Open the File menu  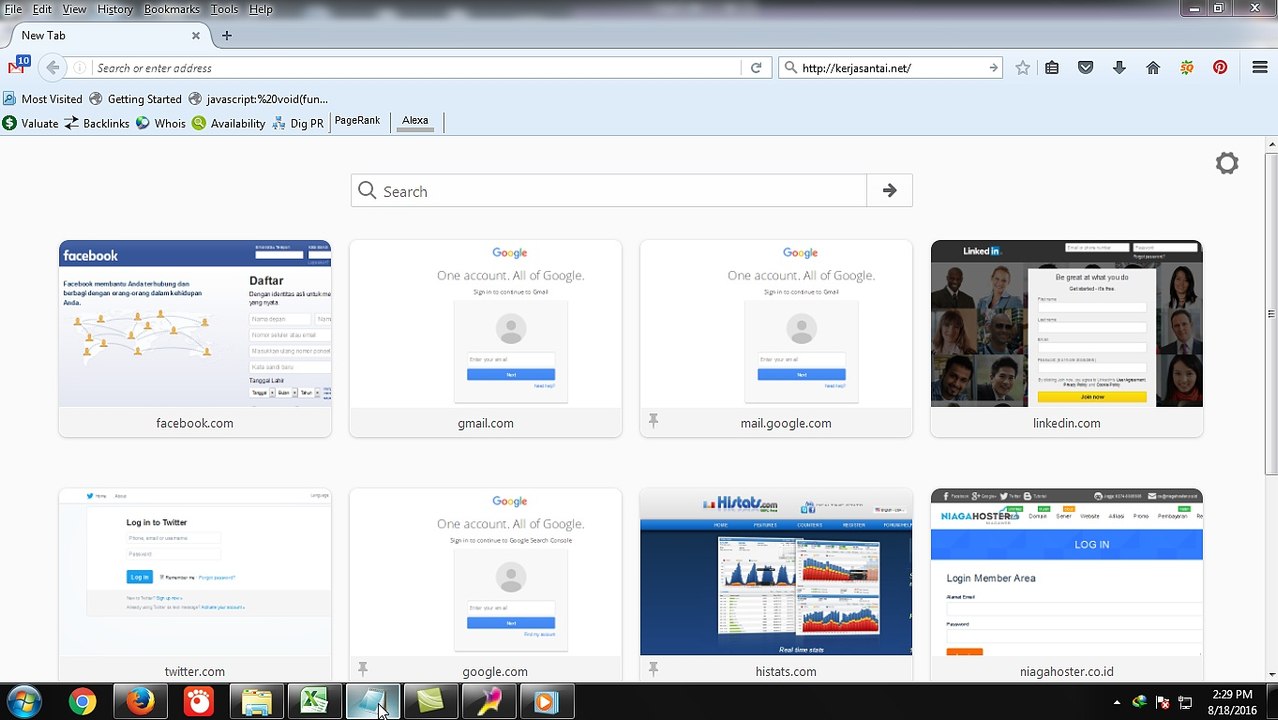click(x=13, y=9)
